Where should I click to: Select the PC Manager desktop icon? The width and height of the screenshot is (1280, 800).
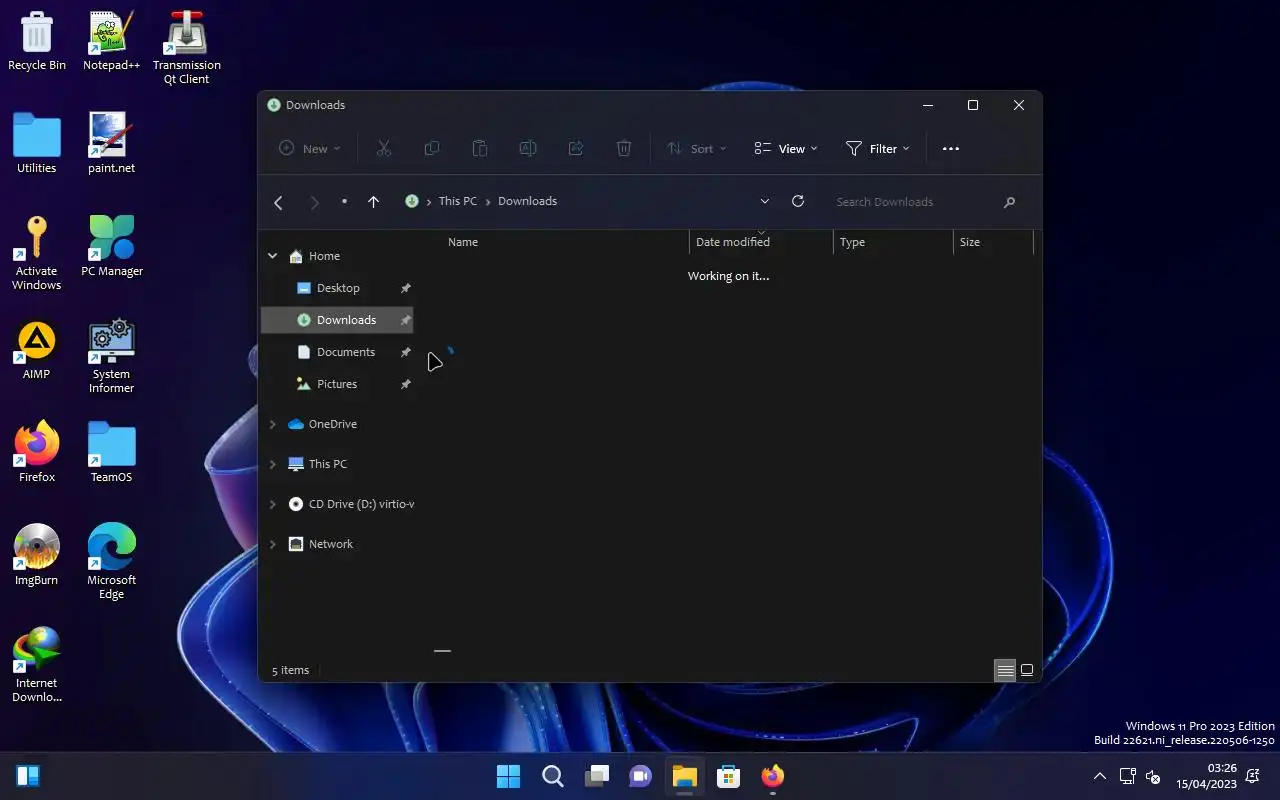(x=111, y=246)
